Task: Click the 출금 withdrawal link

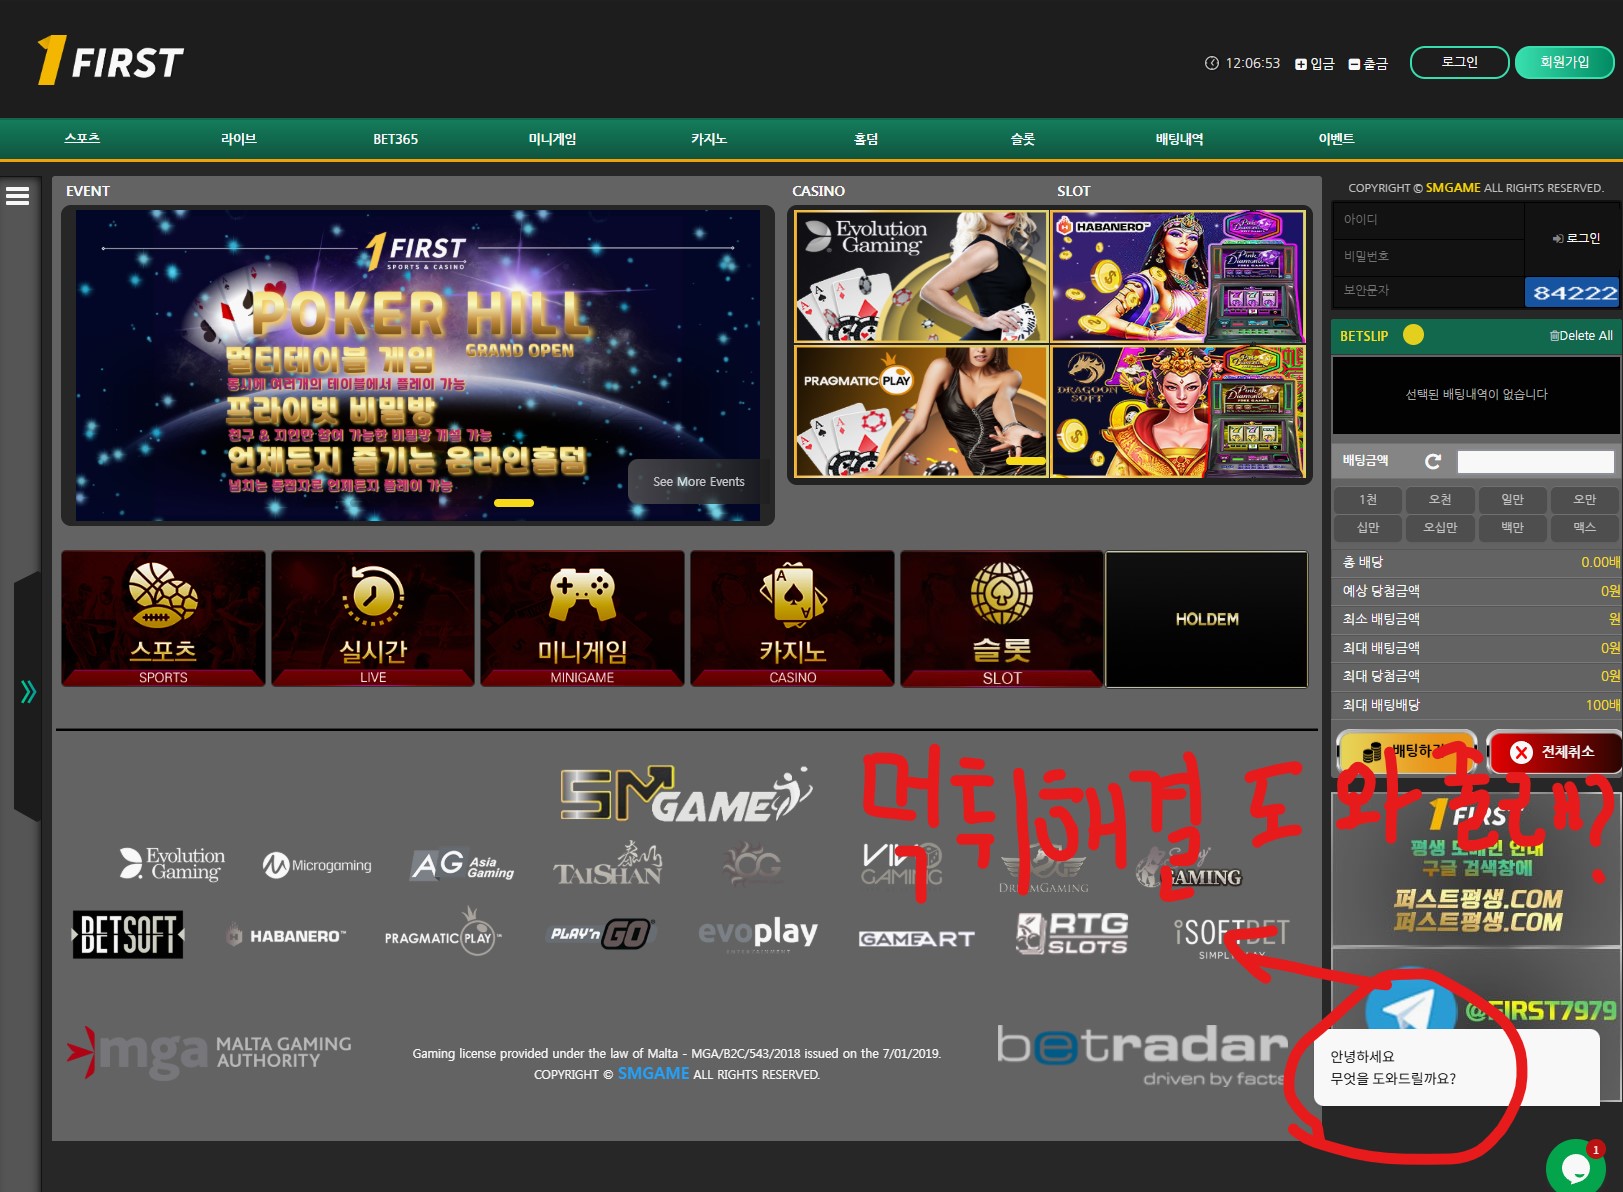Action: 1367,63
